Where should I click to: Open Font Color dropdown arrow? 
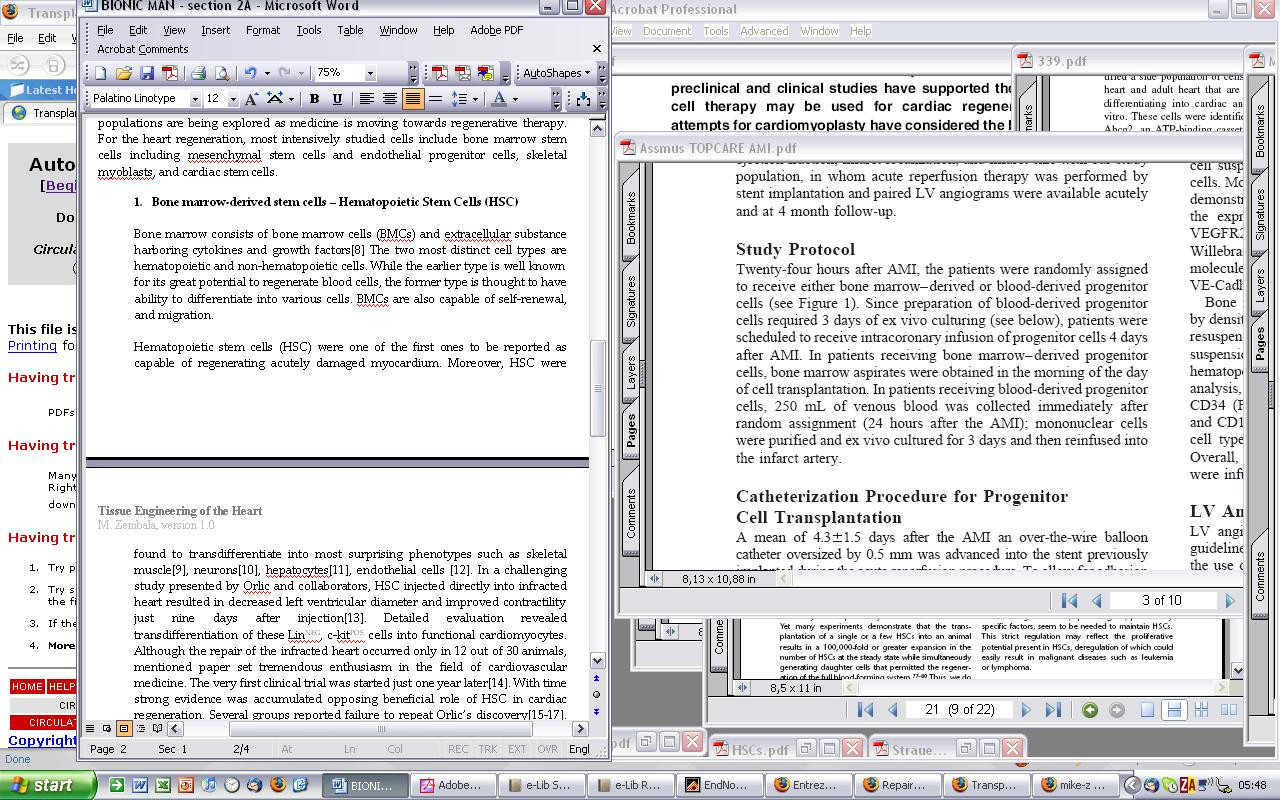515,99
